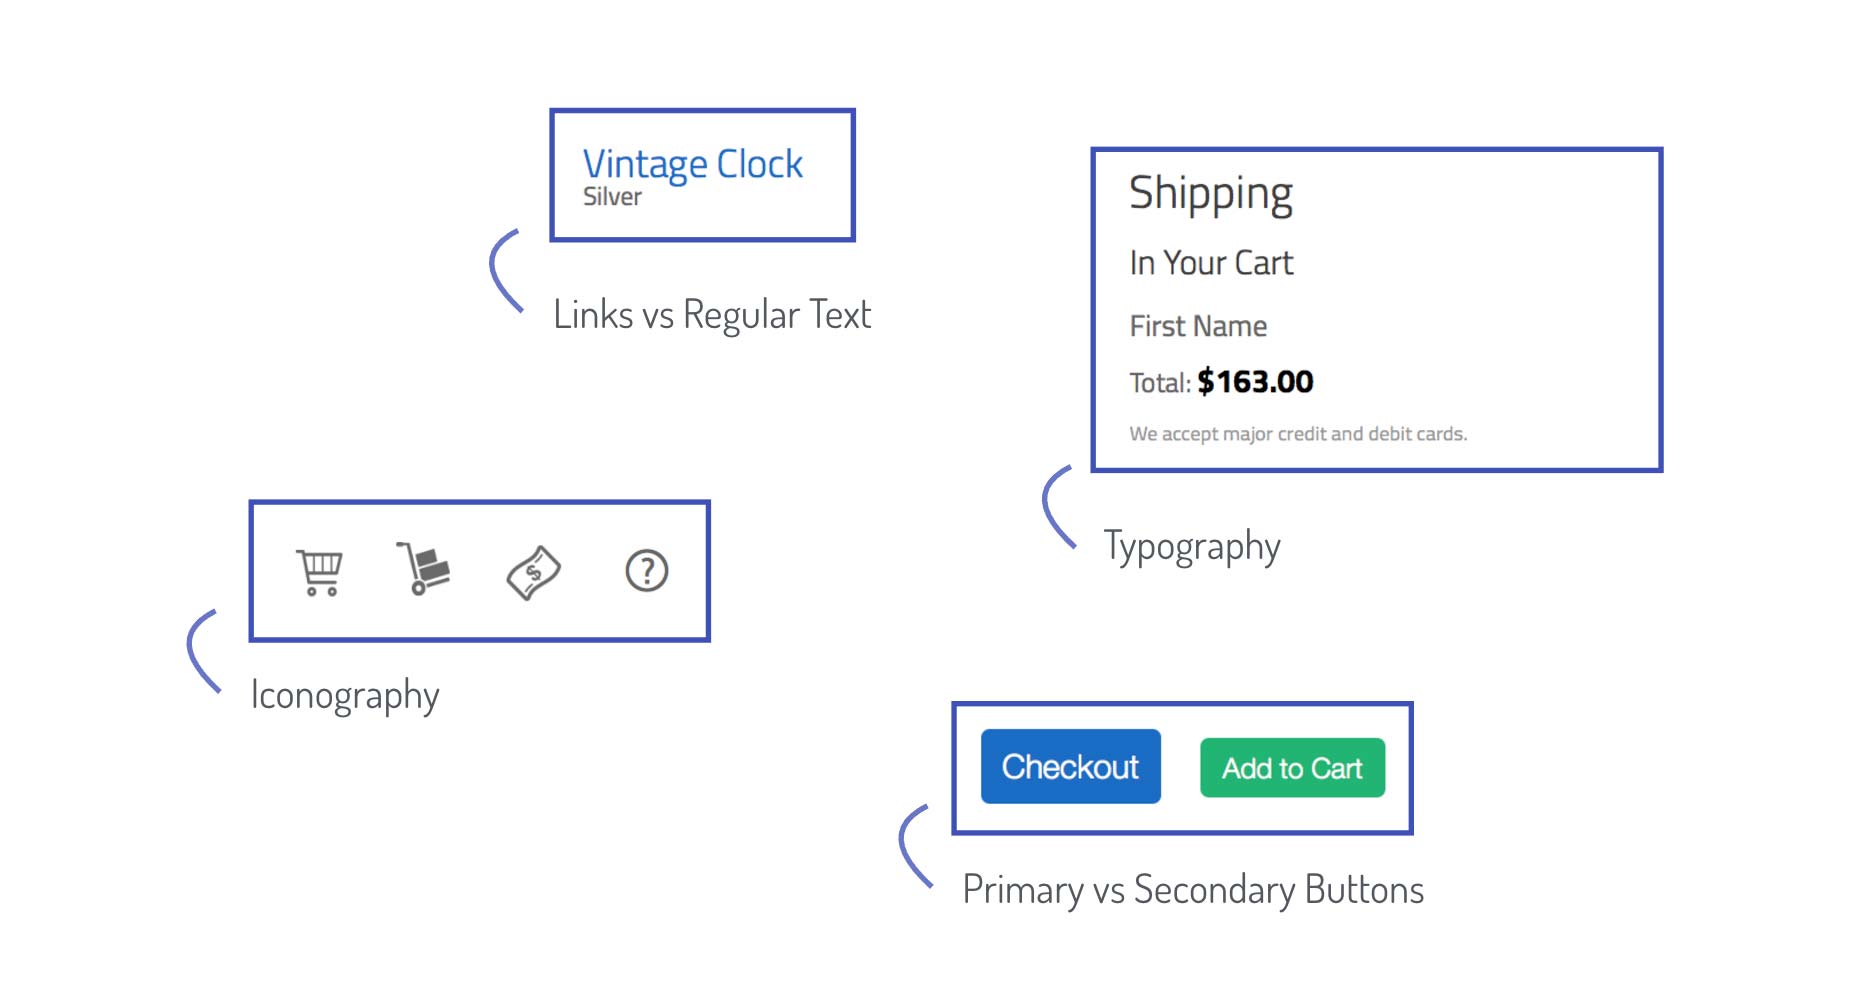This screenshot has width=1856, height=1008.
Task: Select the Shipping heading
Action: (1211, 194)
